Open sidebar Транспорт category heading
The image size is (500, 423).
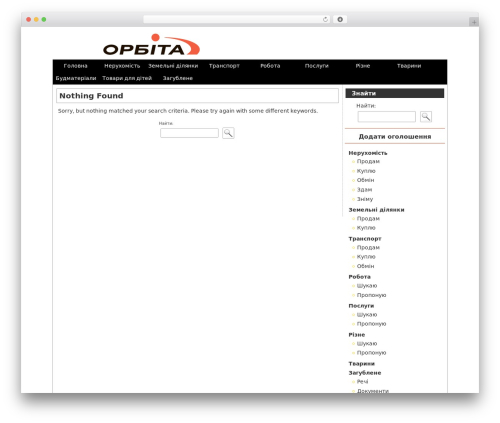click(x=365, y=239)
